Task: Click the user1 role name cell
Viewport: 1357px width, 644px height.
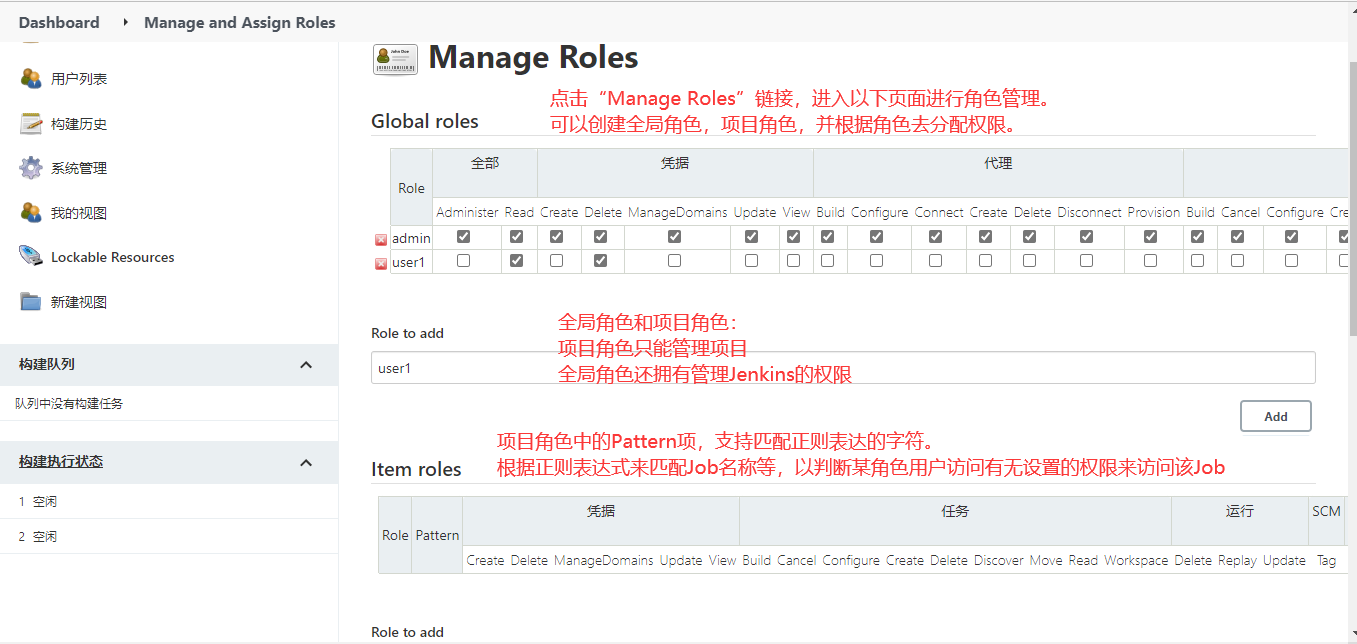Action: (x=411, y=261)
